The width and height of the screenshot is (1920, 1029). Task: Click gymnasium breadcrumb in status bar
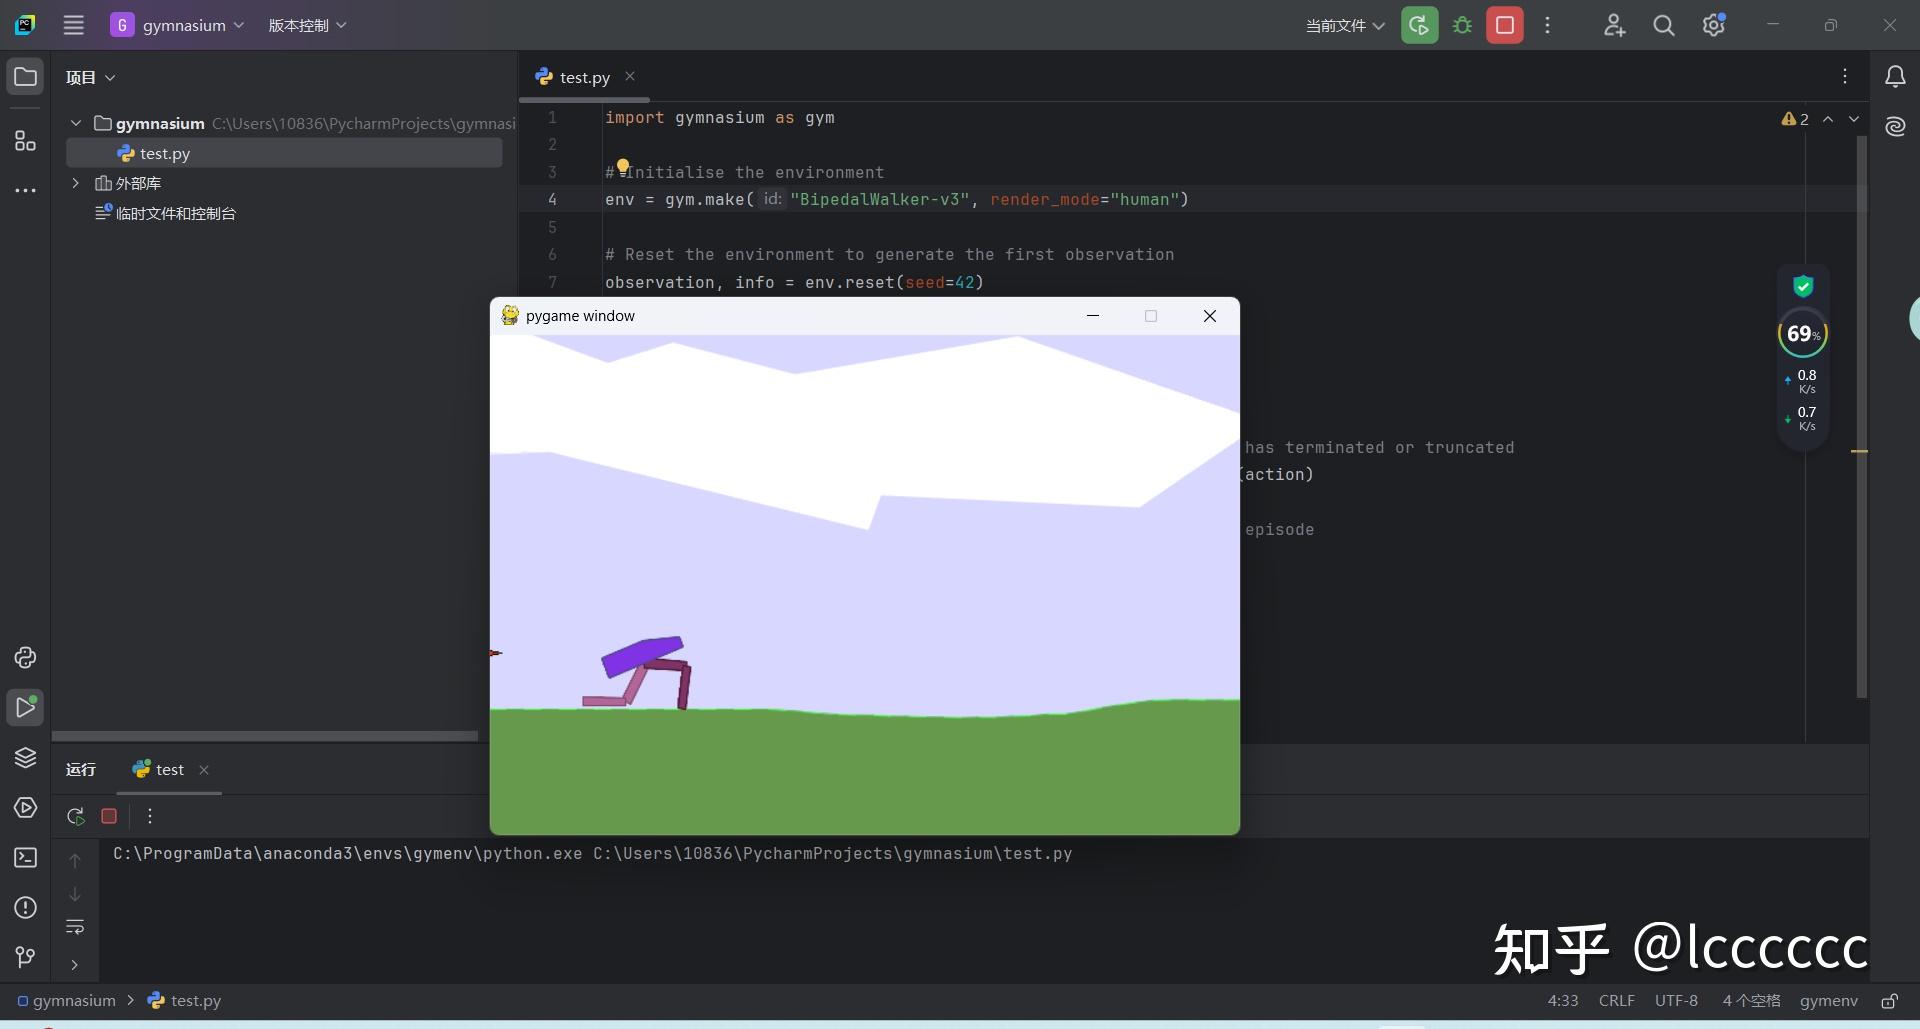point(66,1000)
